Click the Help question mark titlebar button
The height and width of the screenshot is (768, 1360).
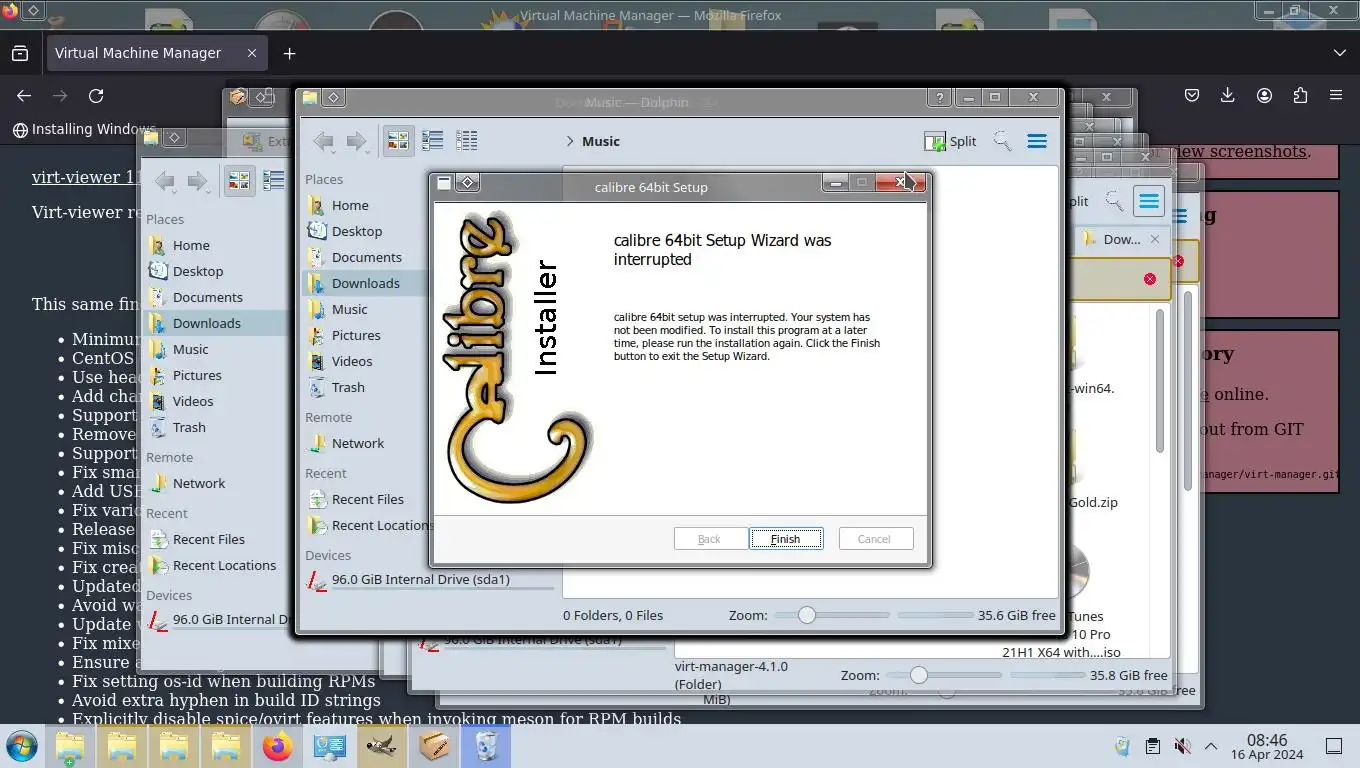[939, 98]
